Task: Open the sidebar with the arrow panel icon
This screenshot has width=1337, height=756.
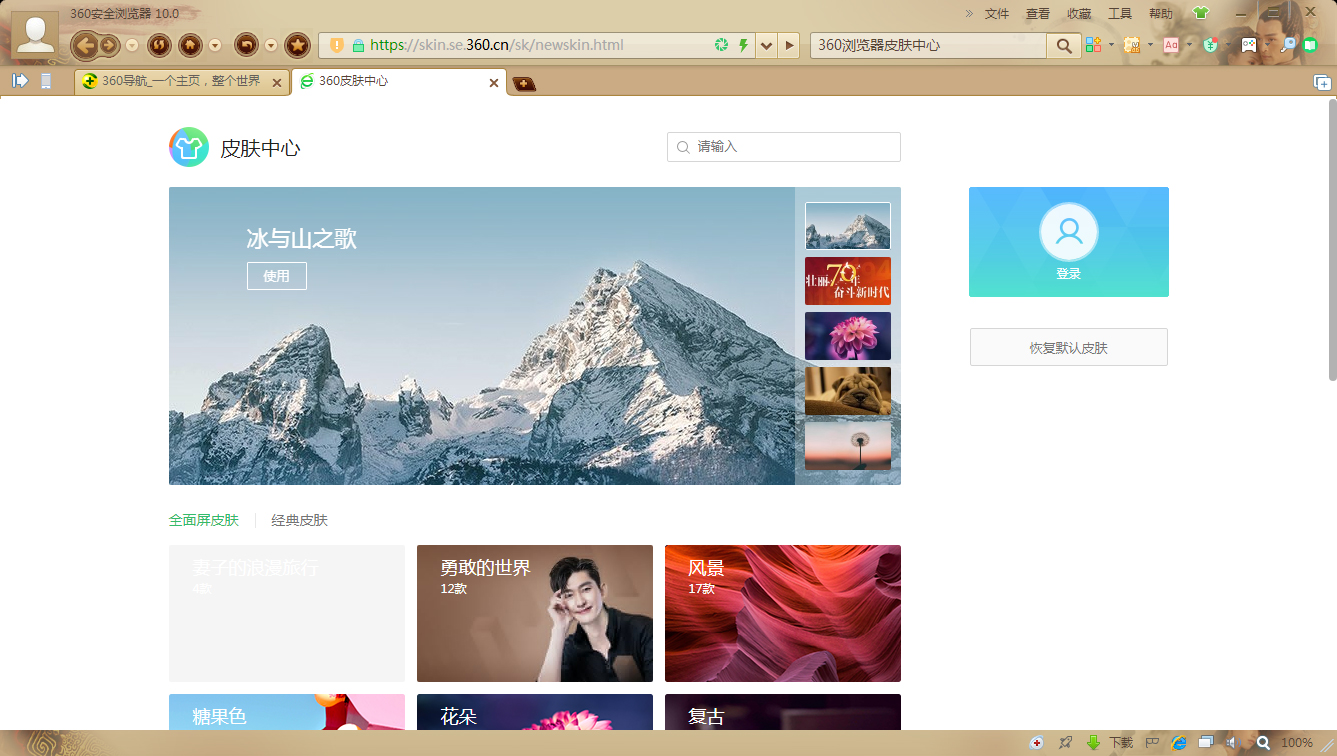Action: tap(20, 81)
